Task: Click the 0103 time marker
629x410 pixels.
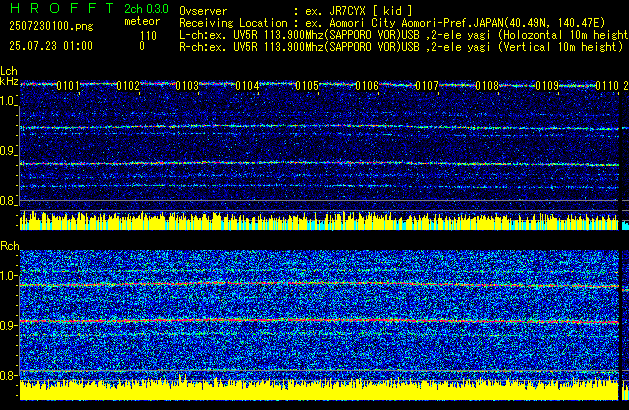Action: pyautogui.click(x=187, y=86)
